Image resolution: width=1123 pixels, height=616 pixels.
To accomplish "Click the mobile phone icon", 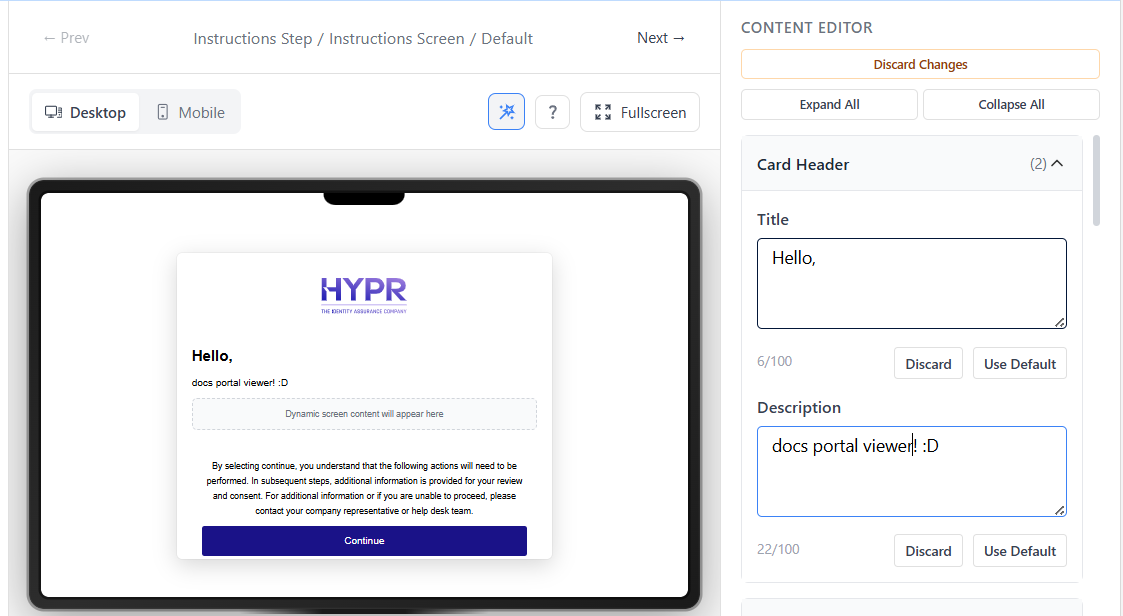I will (163, 113).
